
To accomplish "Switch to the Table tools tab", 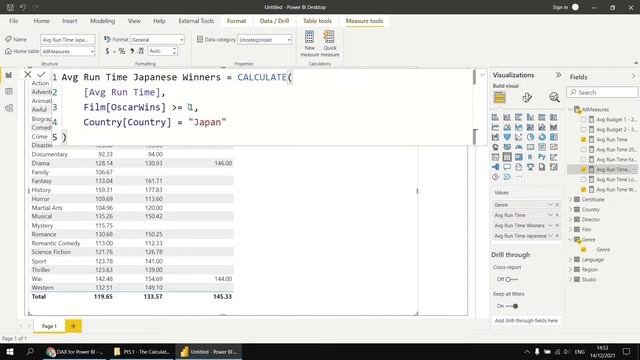I will coord(317,21).
